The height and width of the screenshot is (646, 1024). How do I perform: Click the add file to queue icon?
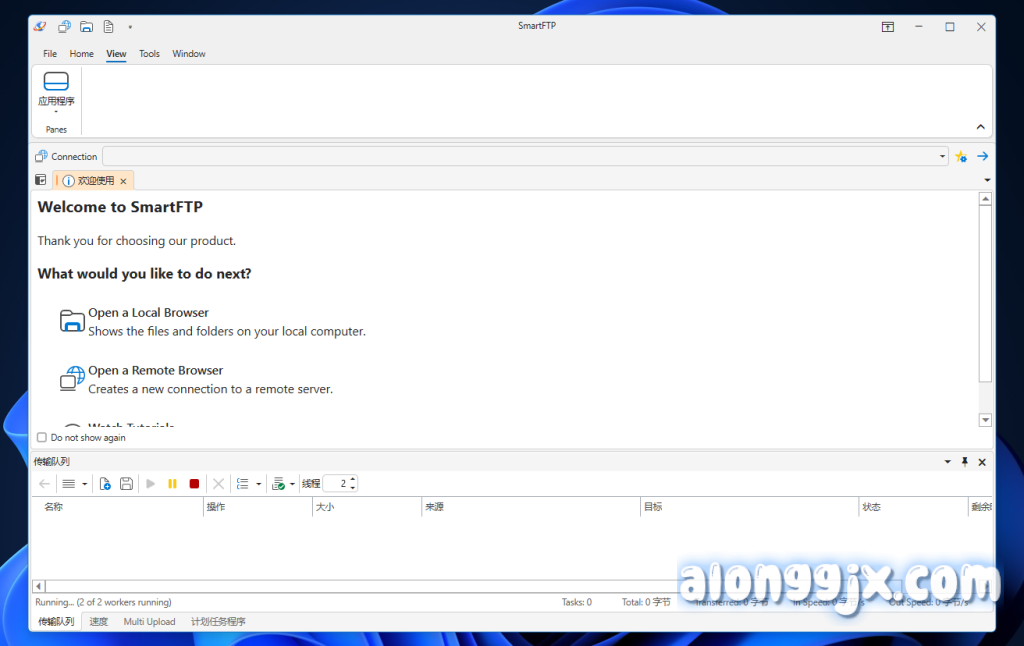[x=105, y=484]
